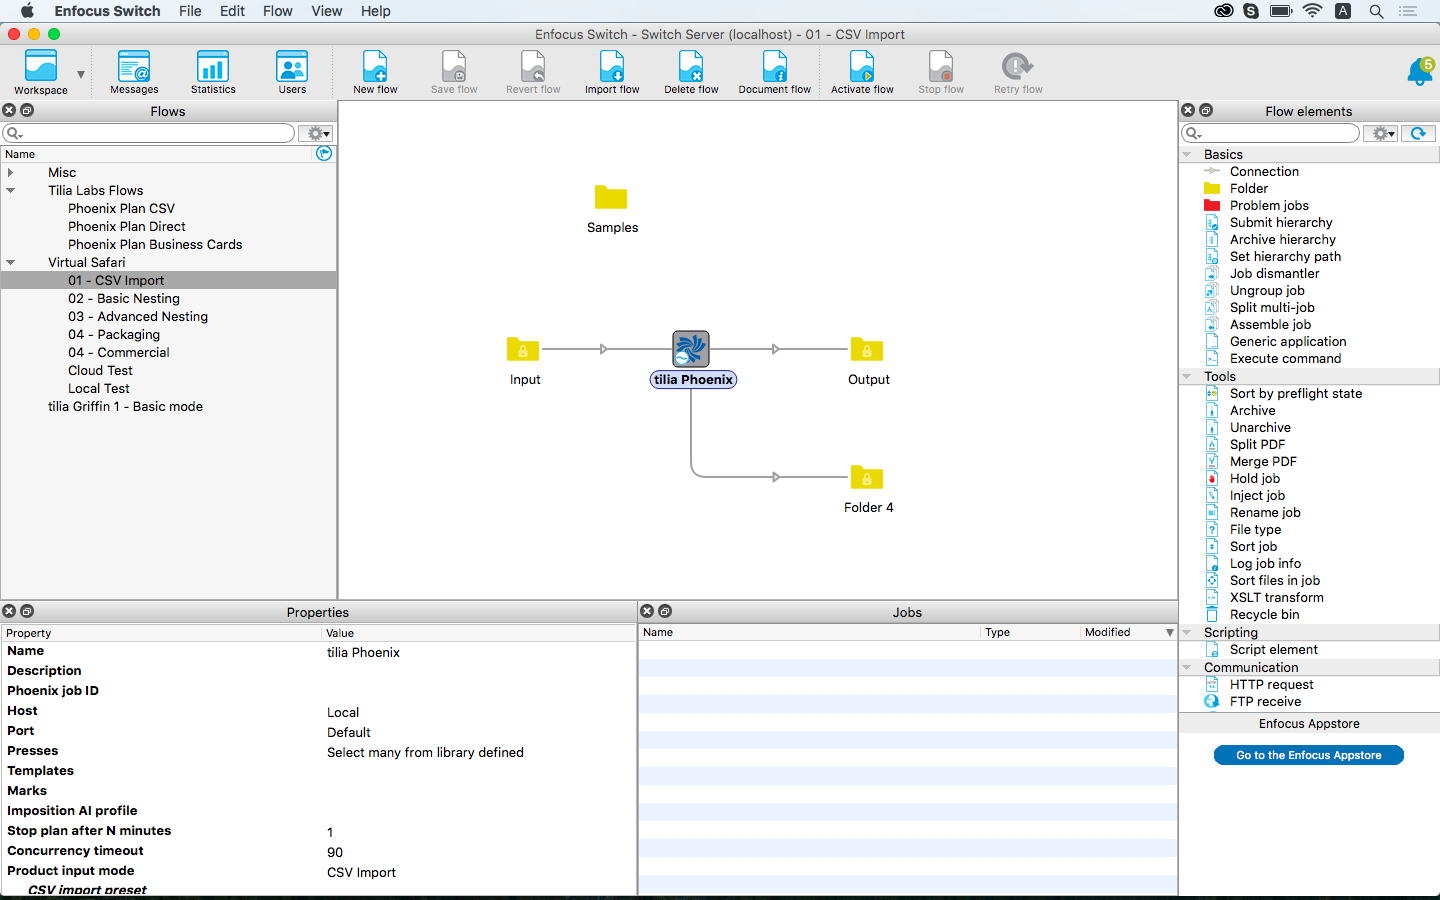Open the Enfocus Switch app menu
Viewport: 1440px width, 900px height.
tap(107, 11)
